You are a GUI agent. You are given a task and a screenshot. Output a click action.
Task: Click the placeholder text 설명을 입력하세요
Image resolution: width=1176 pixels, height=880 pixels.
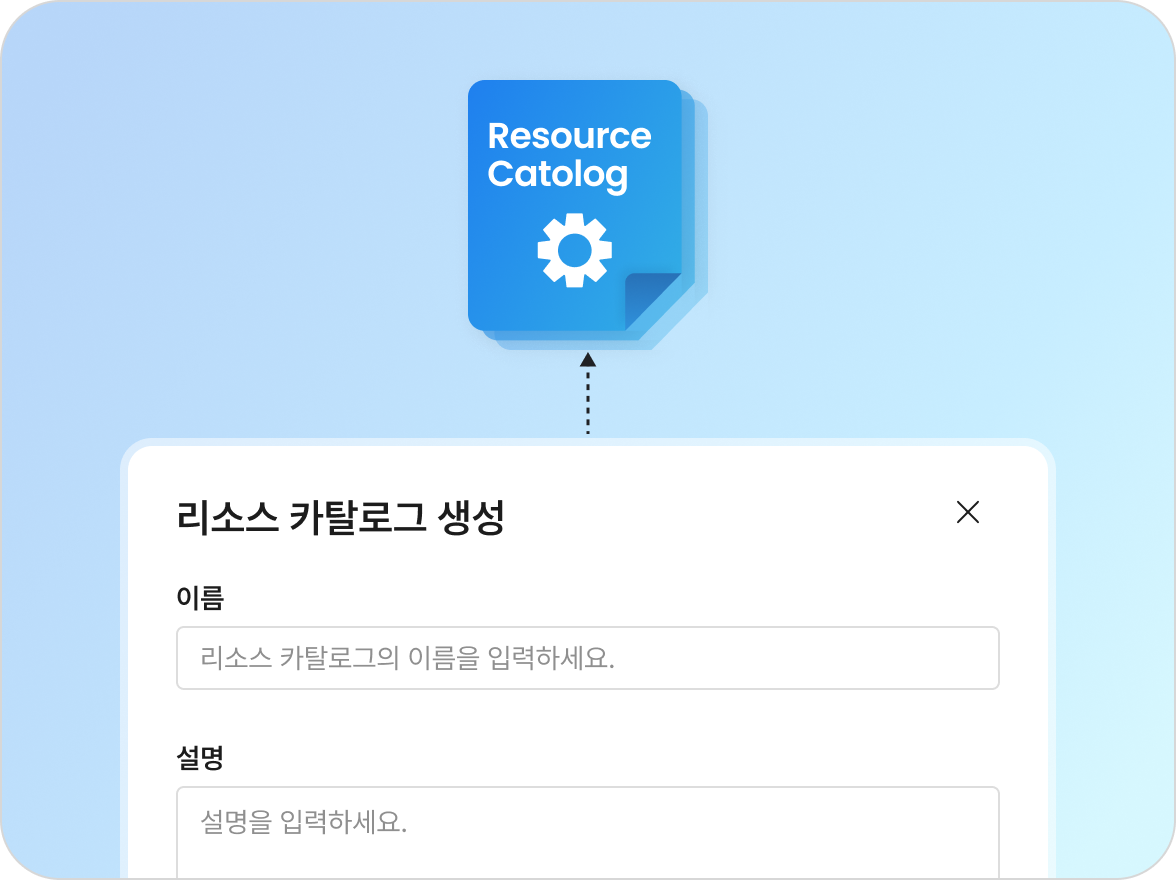304,822
